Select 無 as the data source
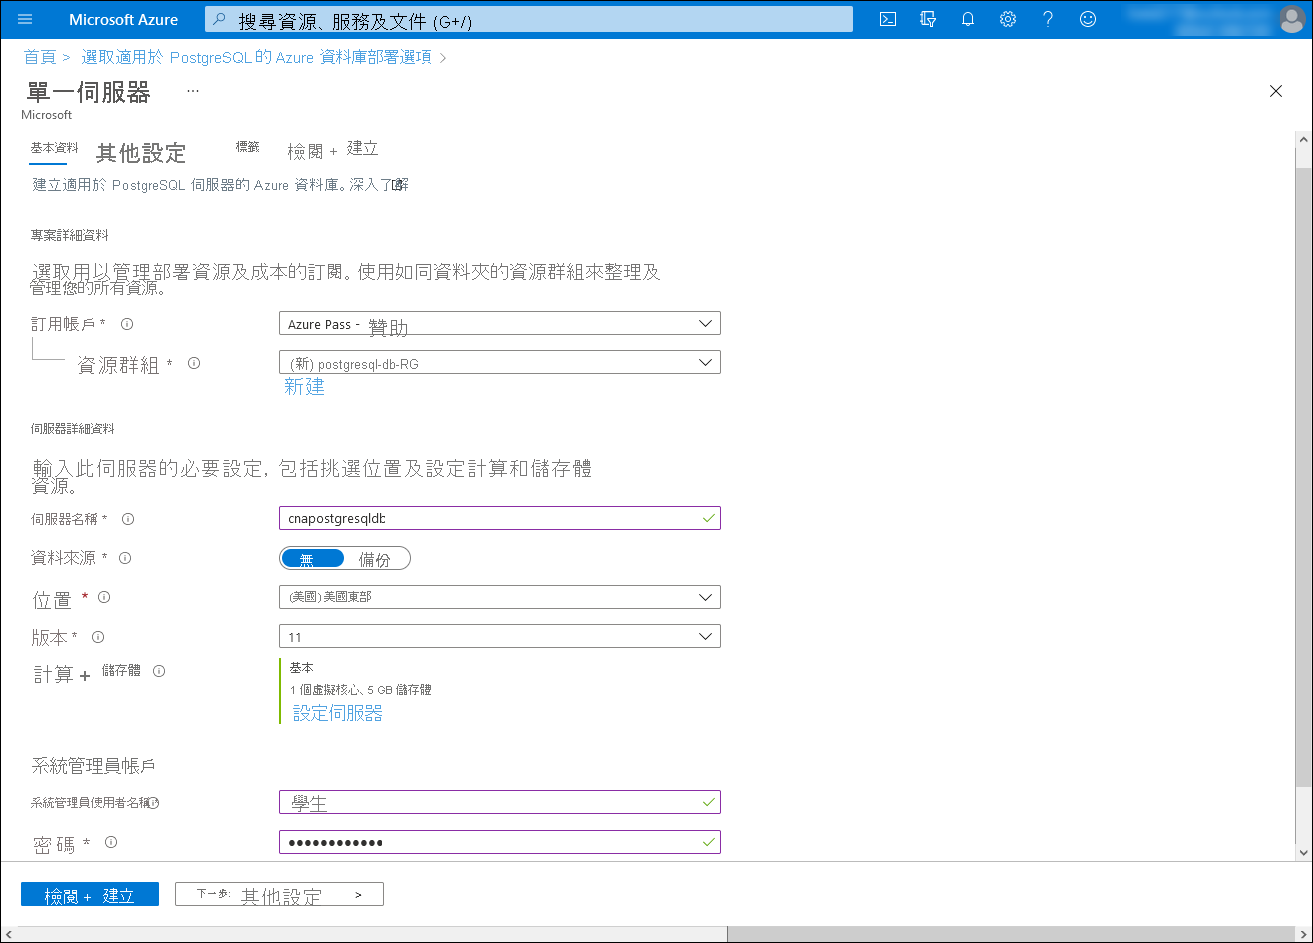 [312, 558]
